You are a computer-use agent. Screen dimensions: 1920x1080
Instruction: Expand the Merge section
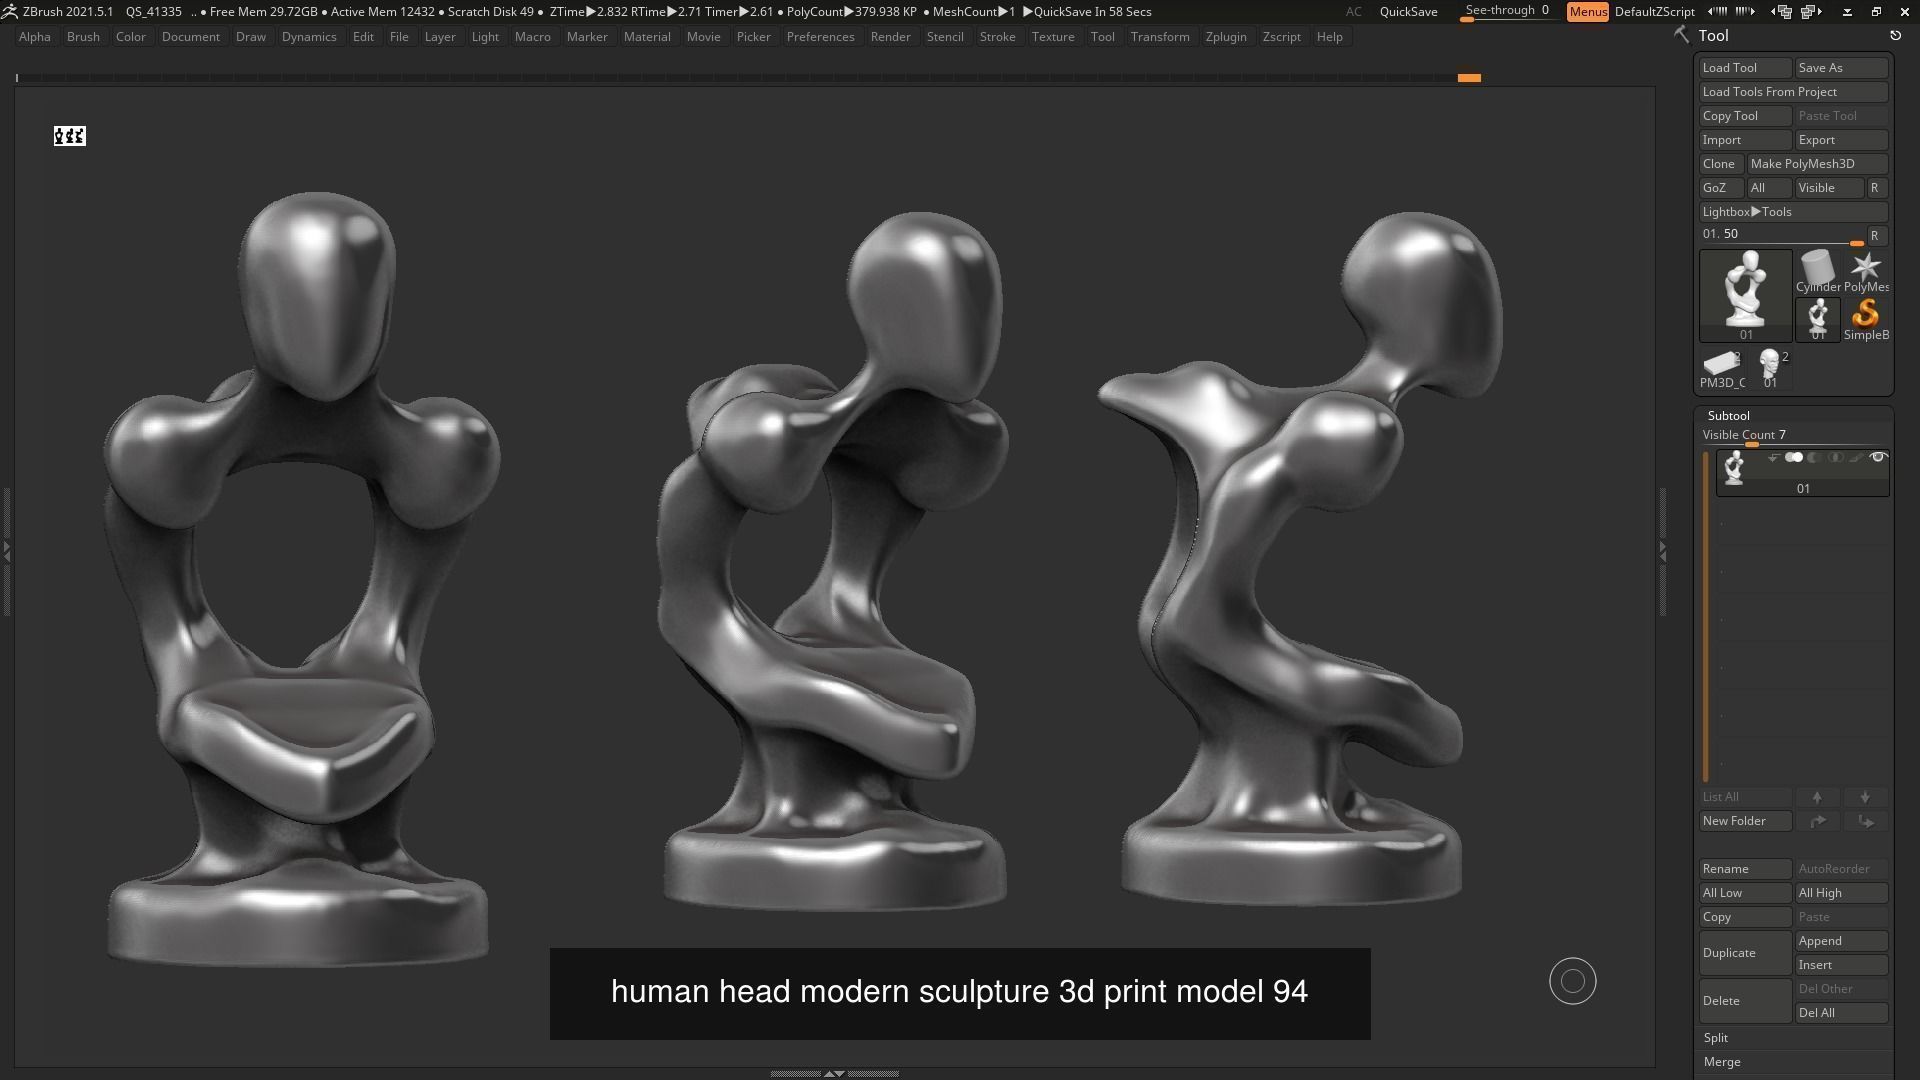pyautogui.click(x=1722, y=1062)
